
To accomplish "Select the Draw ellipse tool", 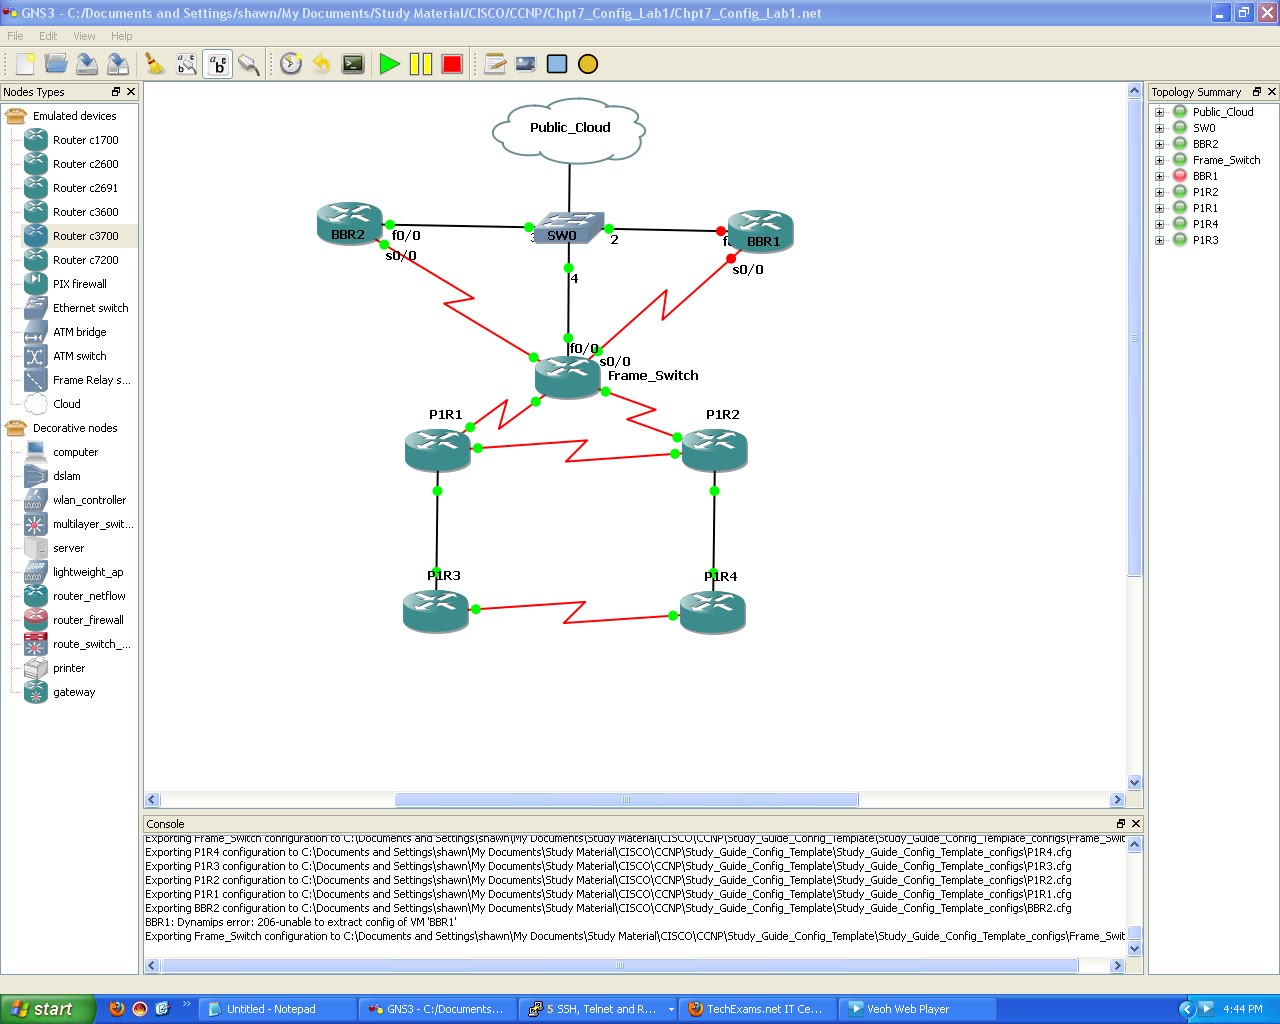I will (x=588, y=64).
